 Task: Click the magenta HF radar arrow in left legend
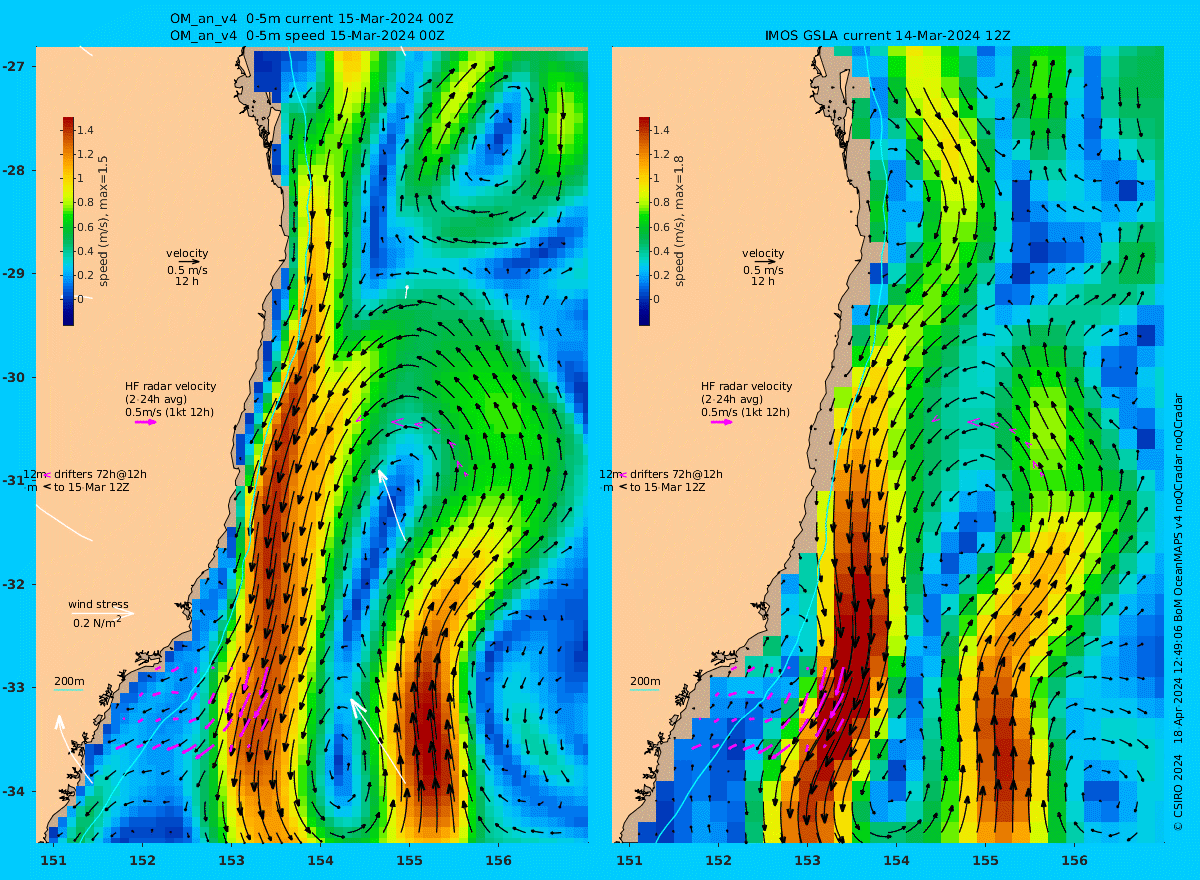tap(146, 422)
